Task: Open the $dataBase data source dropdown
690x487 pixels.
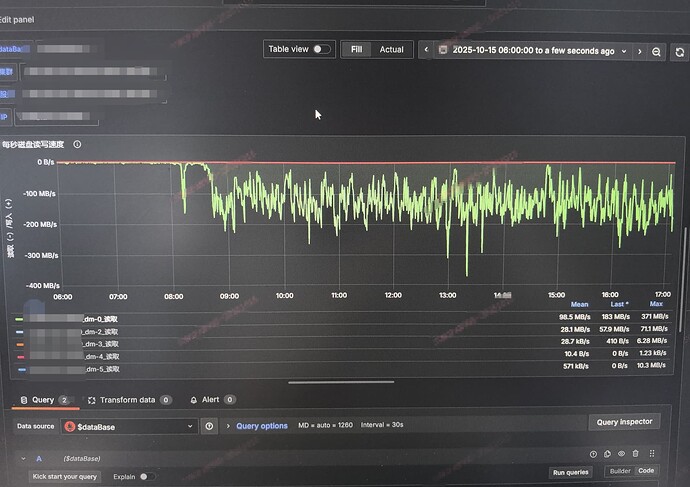Action: pos(129,426)
